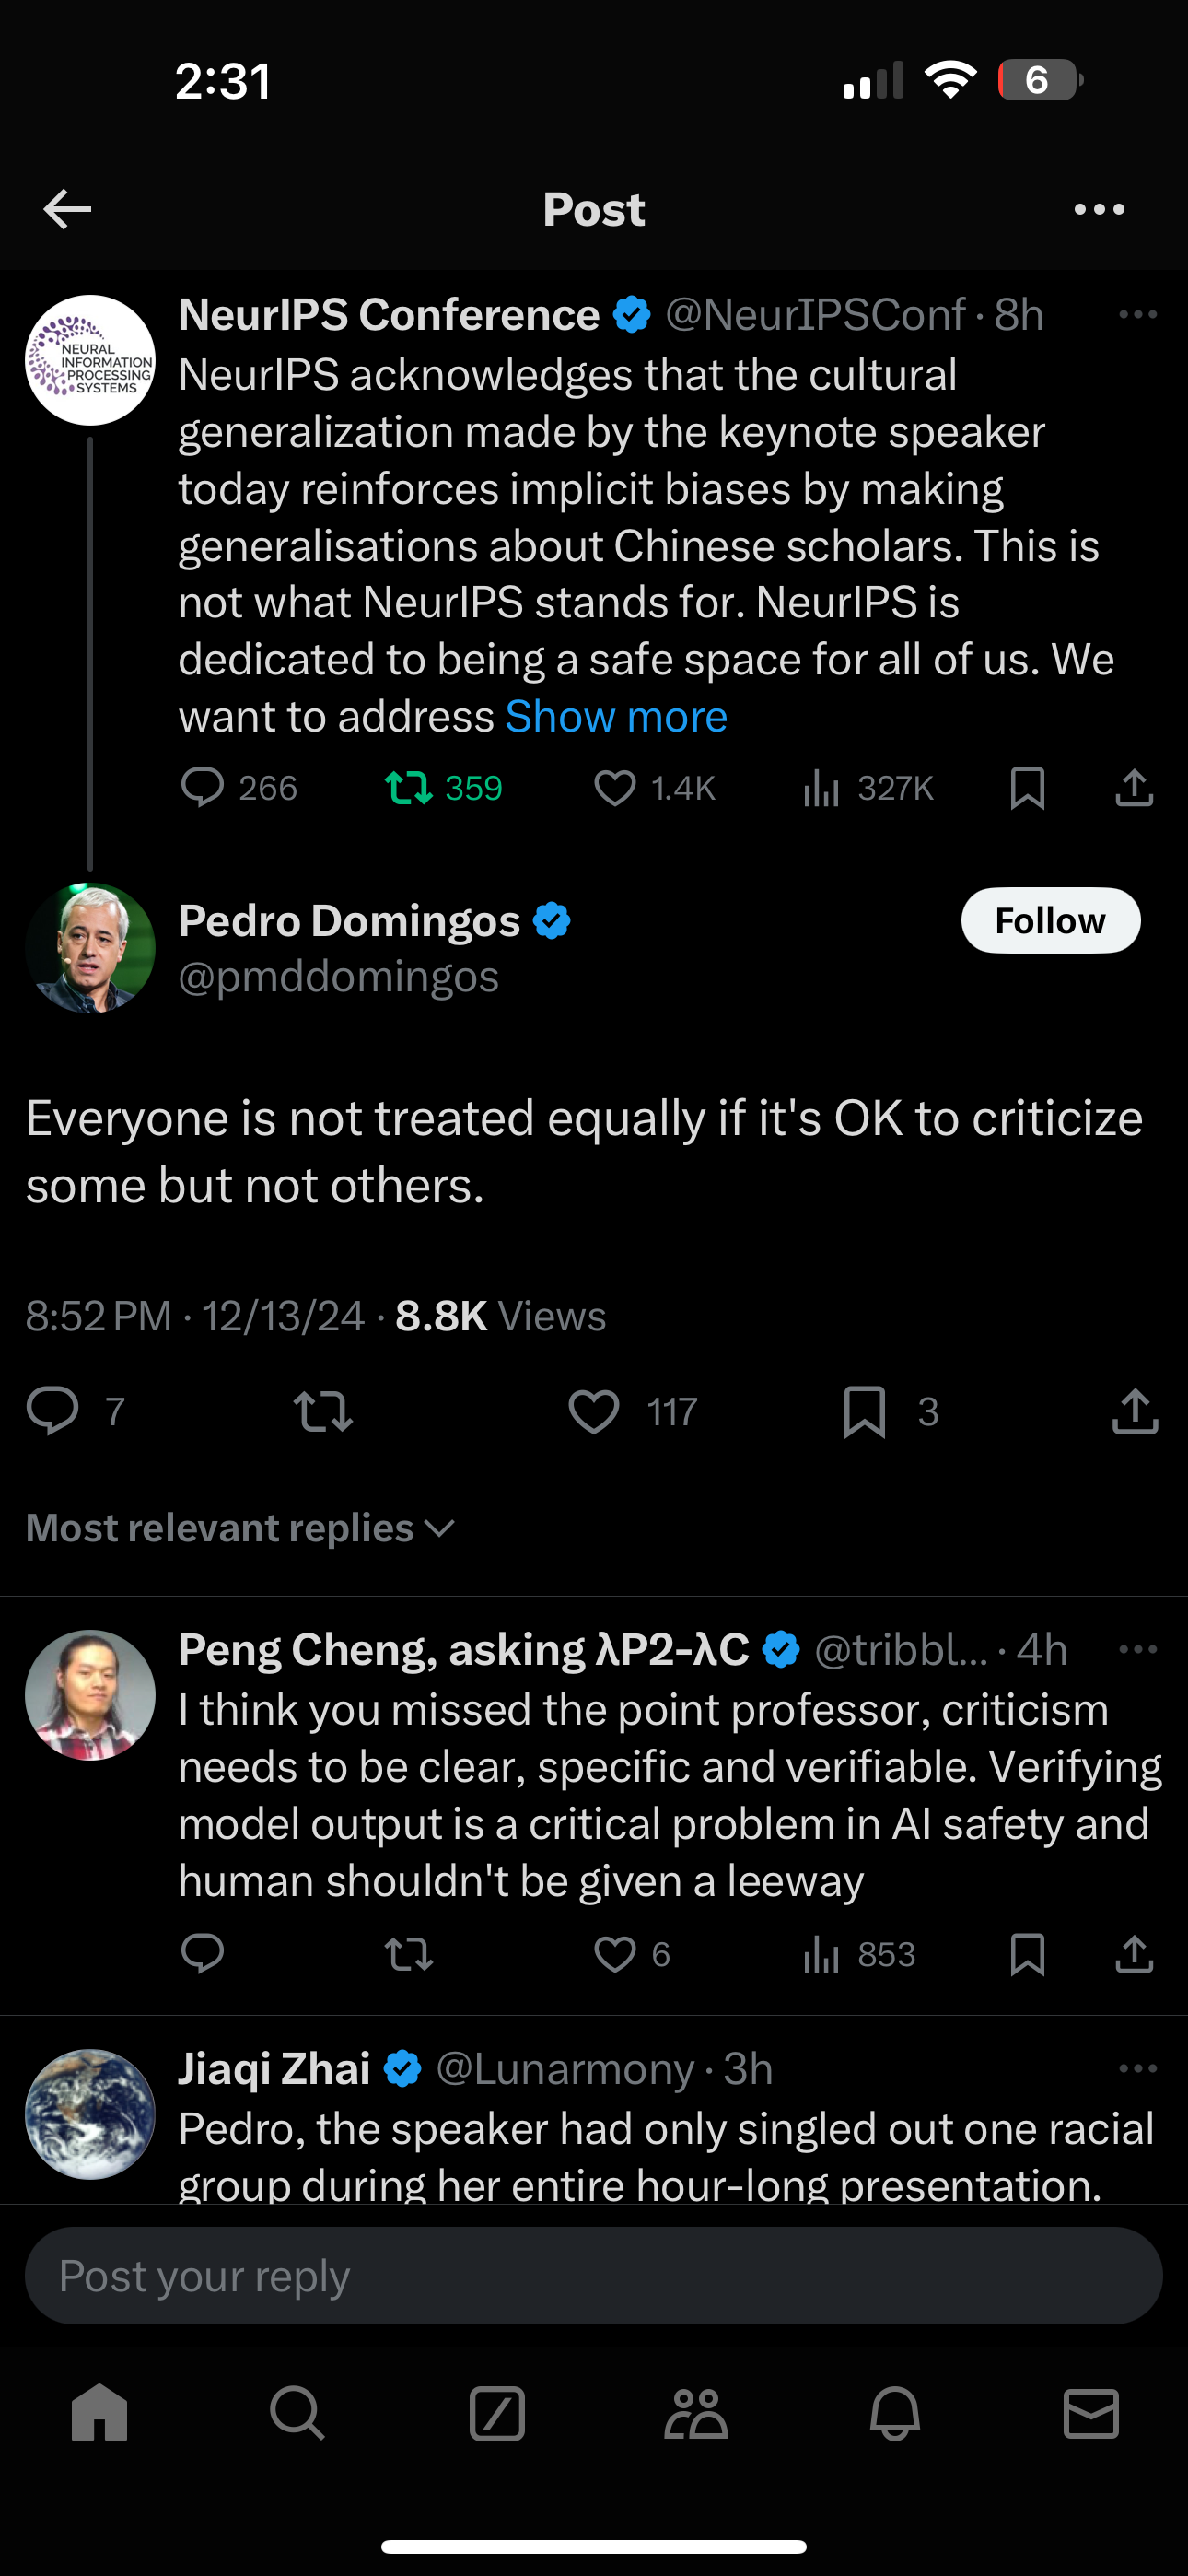
Task: Like the NeurIPS Conference post
Action: [x=615, y=789]
